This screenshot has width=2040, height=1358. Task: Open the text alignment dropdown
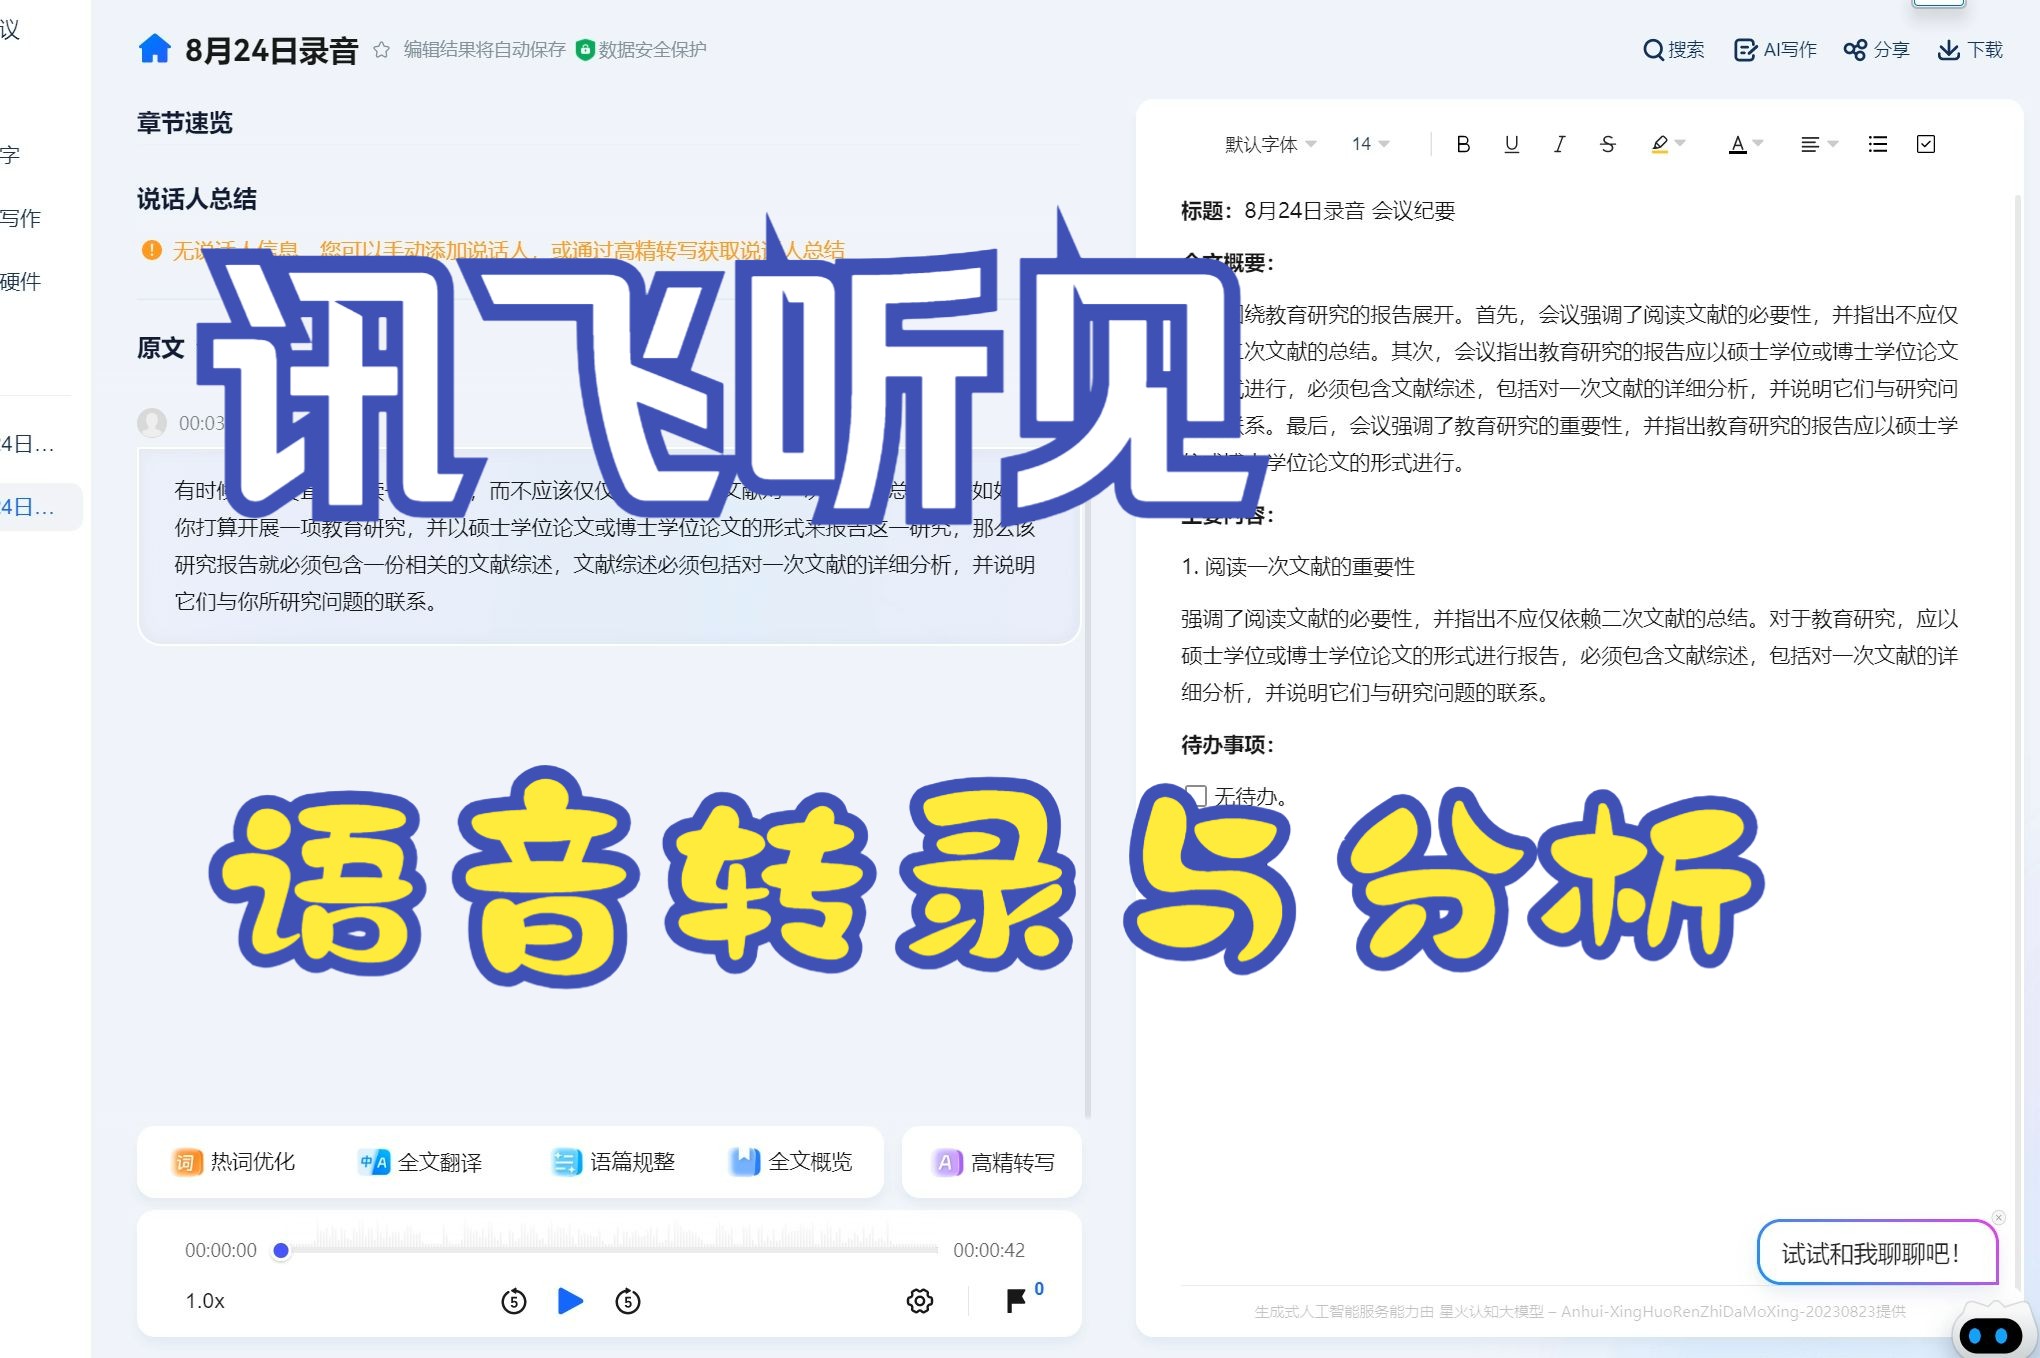1819,144
